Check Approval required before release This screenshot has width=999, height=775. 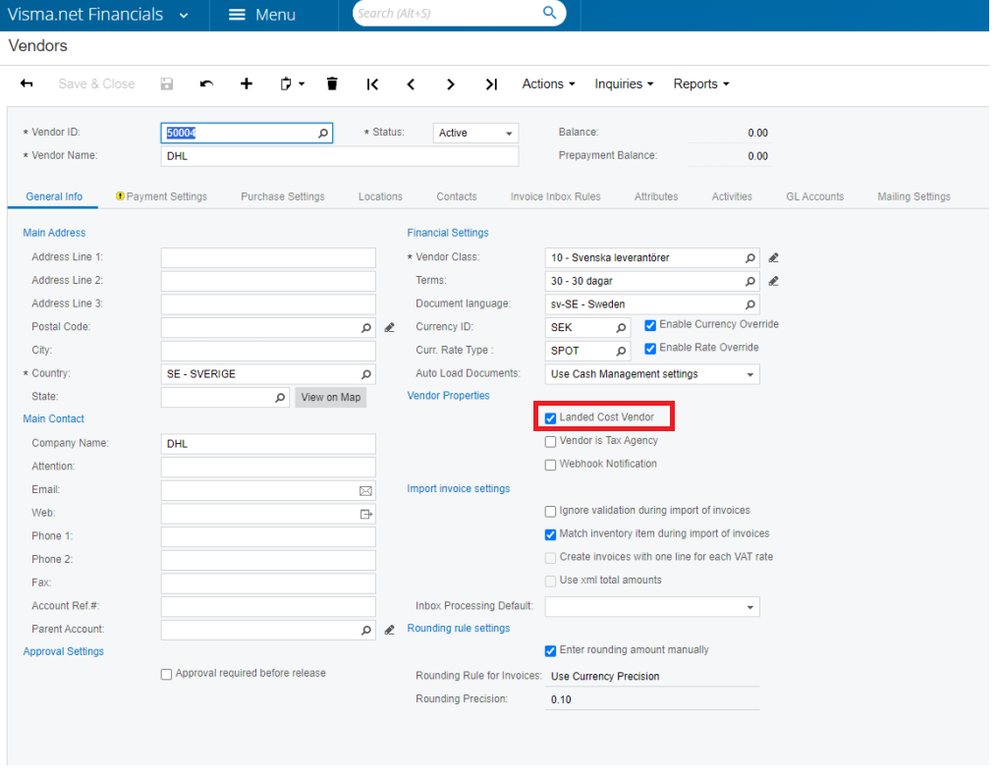[166, 674]
